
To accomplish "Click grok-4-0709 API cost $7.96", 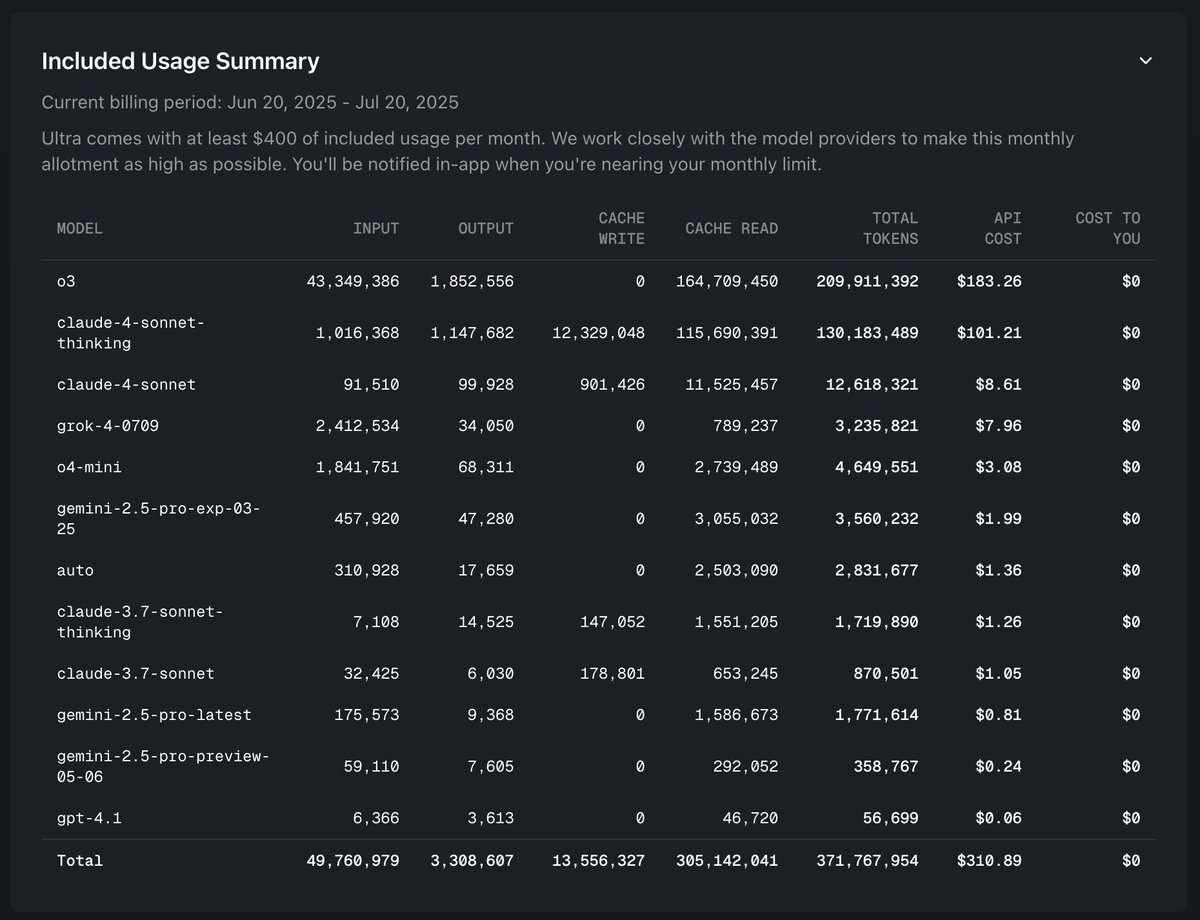I will tap(999, 426).
